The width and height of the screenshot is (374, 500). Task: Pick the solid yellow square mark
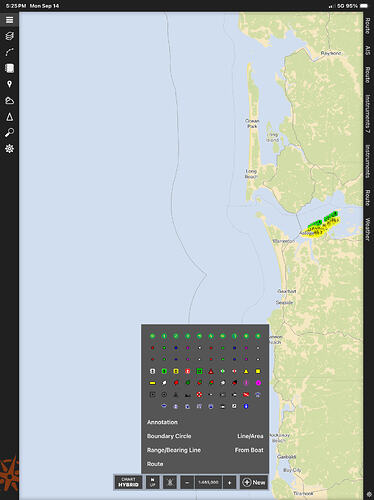[x=258, y=371]
